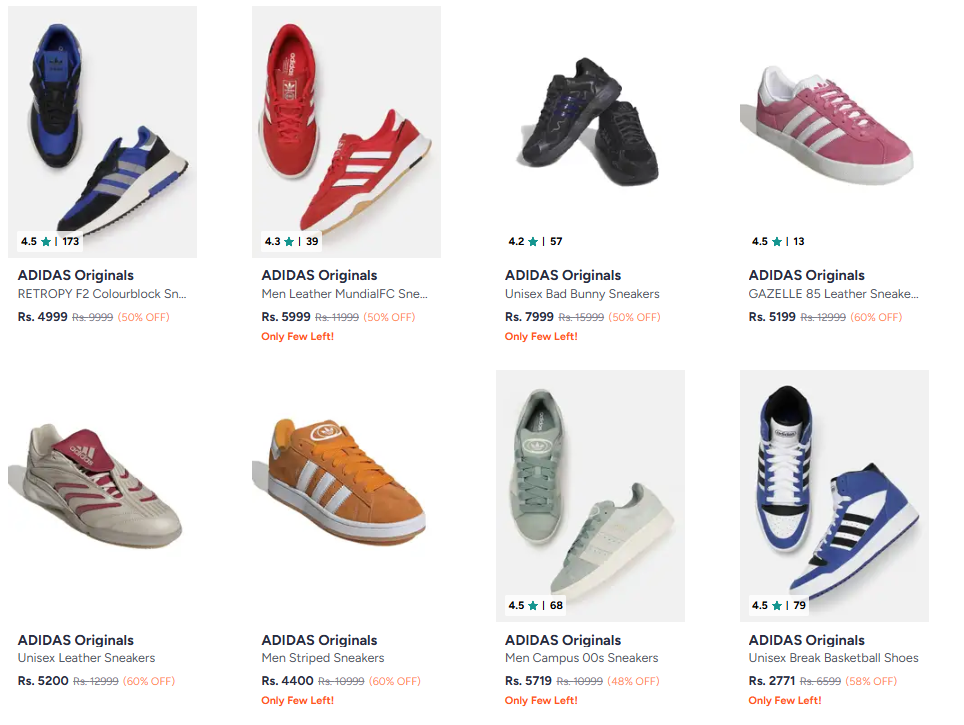Click the star rating on Campus 00s sneakers
This screenshot has height=725, width=964.
pos(533,605)
